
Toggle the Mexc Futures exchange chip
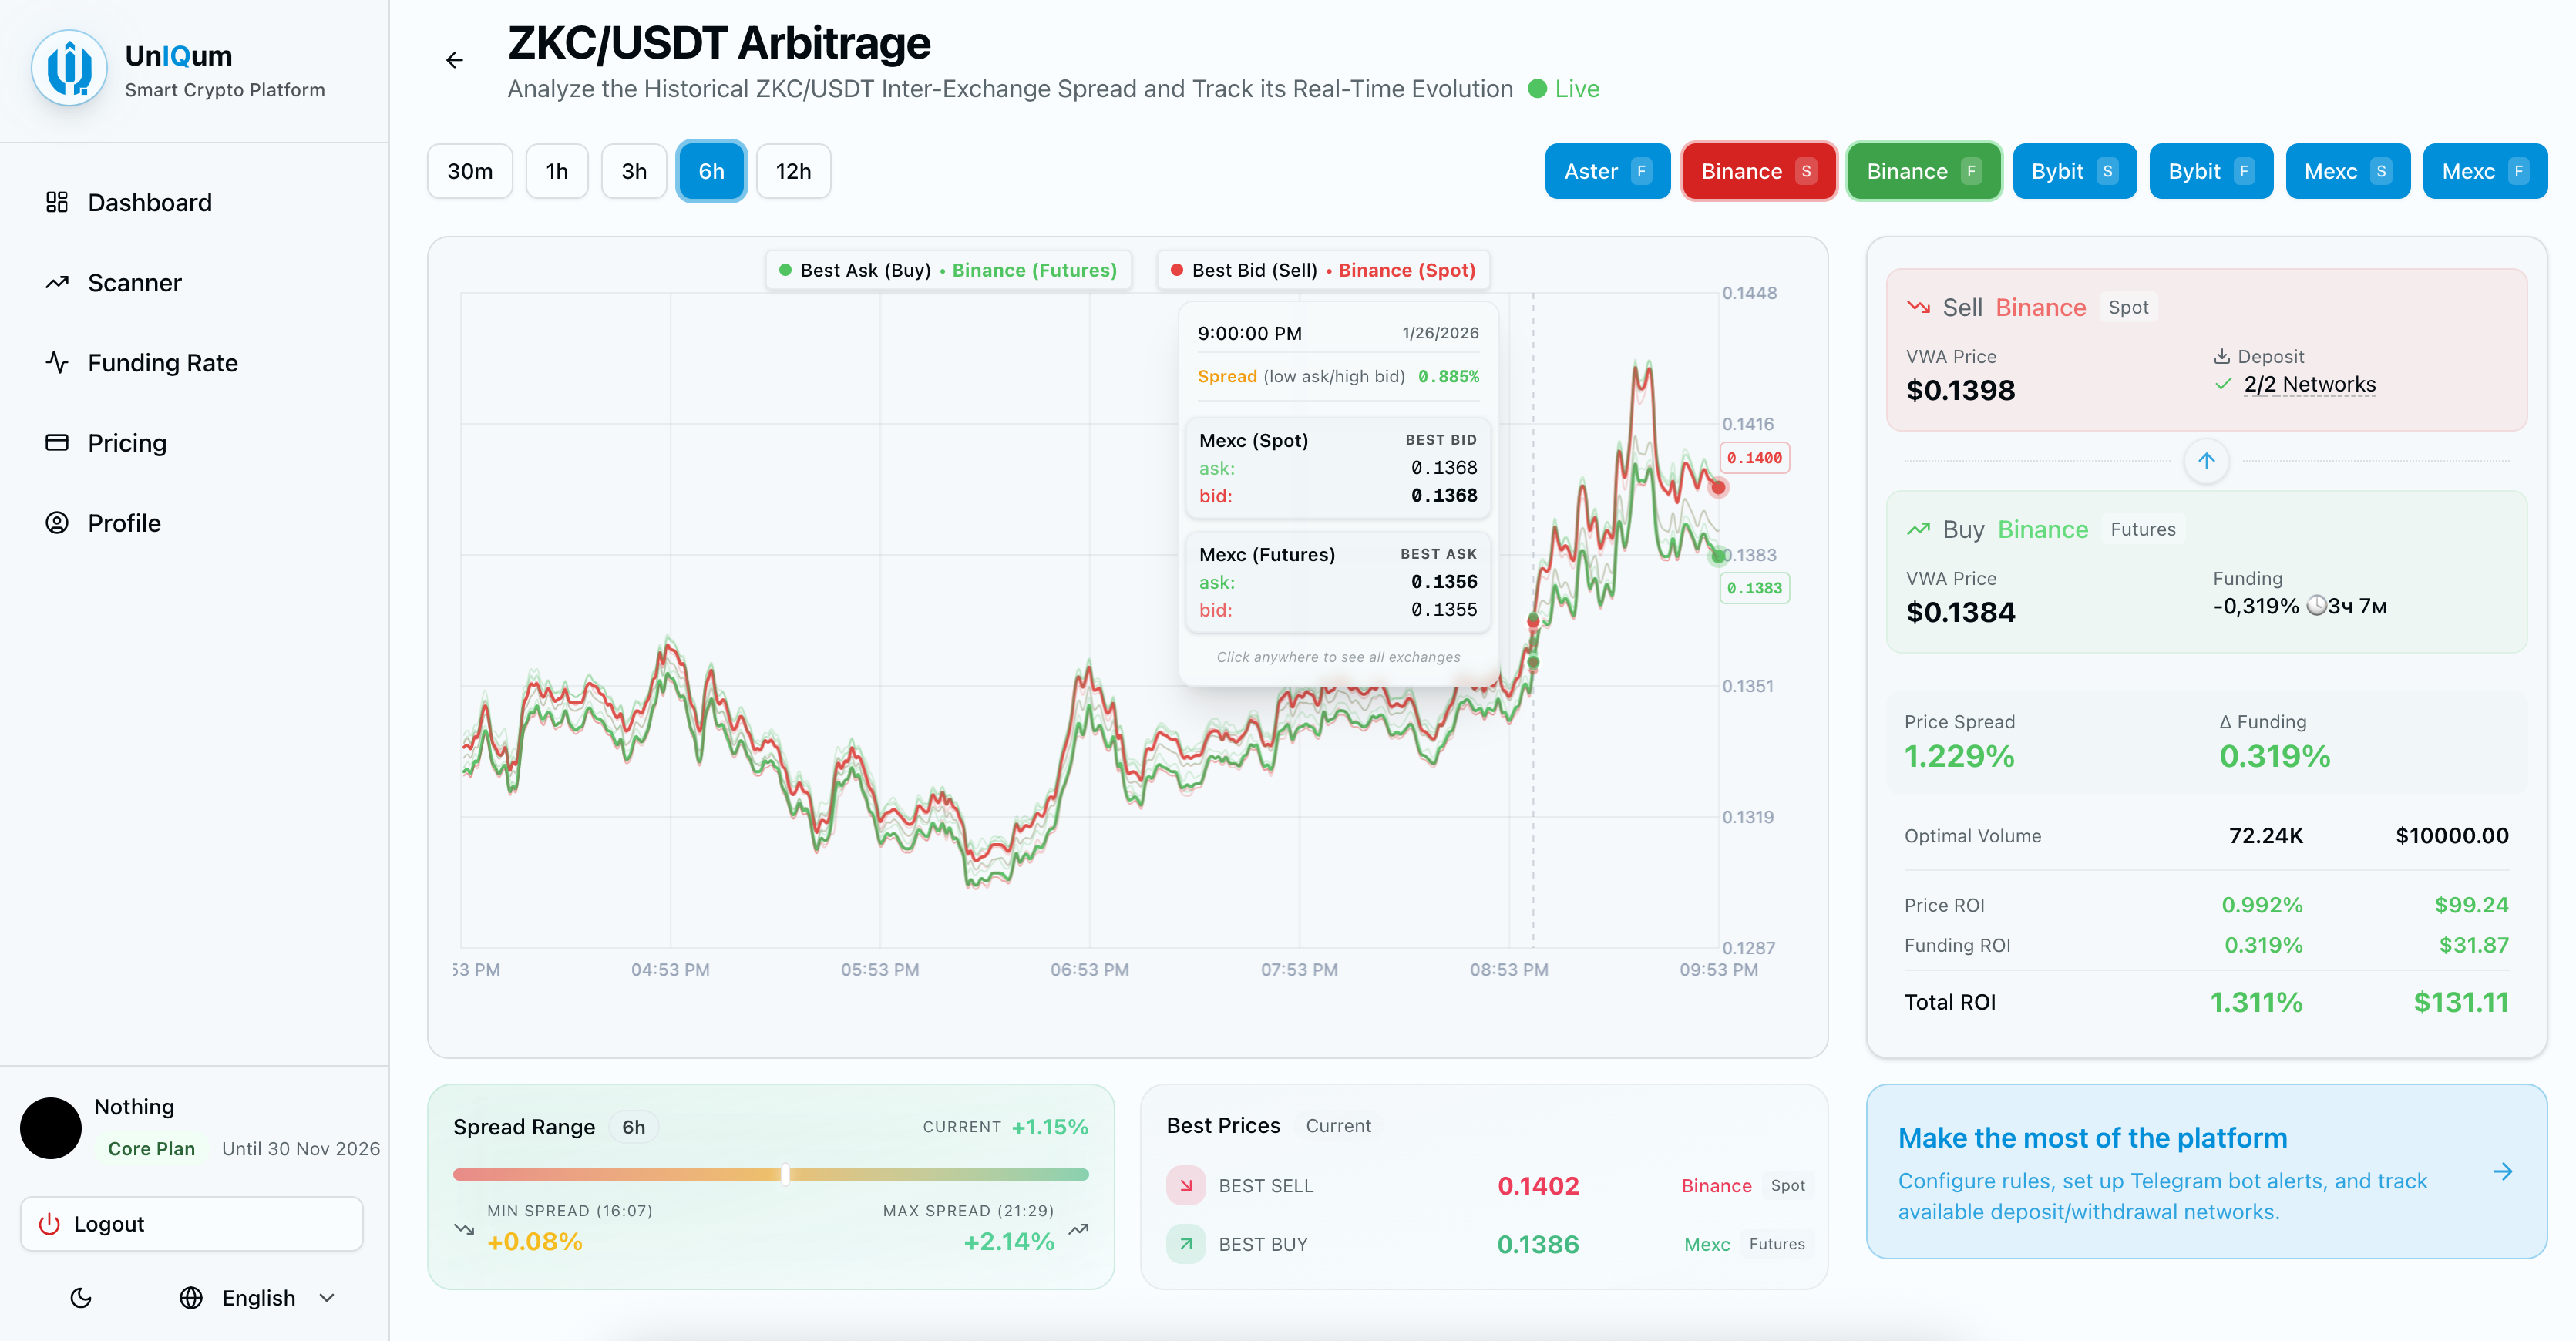click(2484, 171)
